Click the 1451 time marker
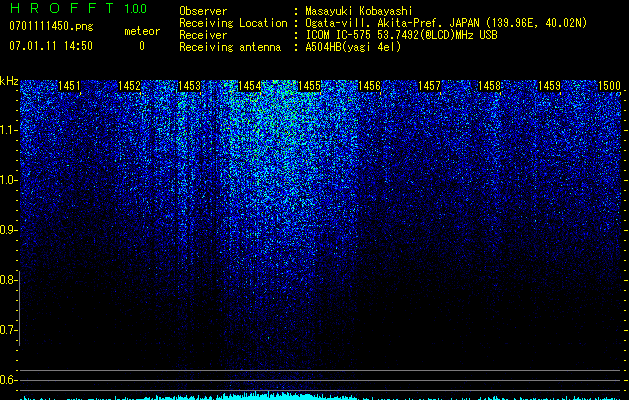The height and width of the screenshot is (400, 629). [69, 86]
